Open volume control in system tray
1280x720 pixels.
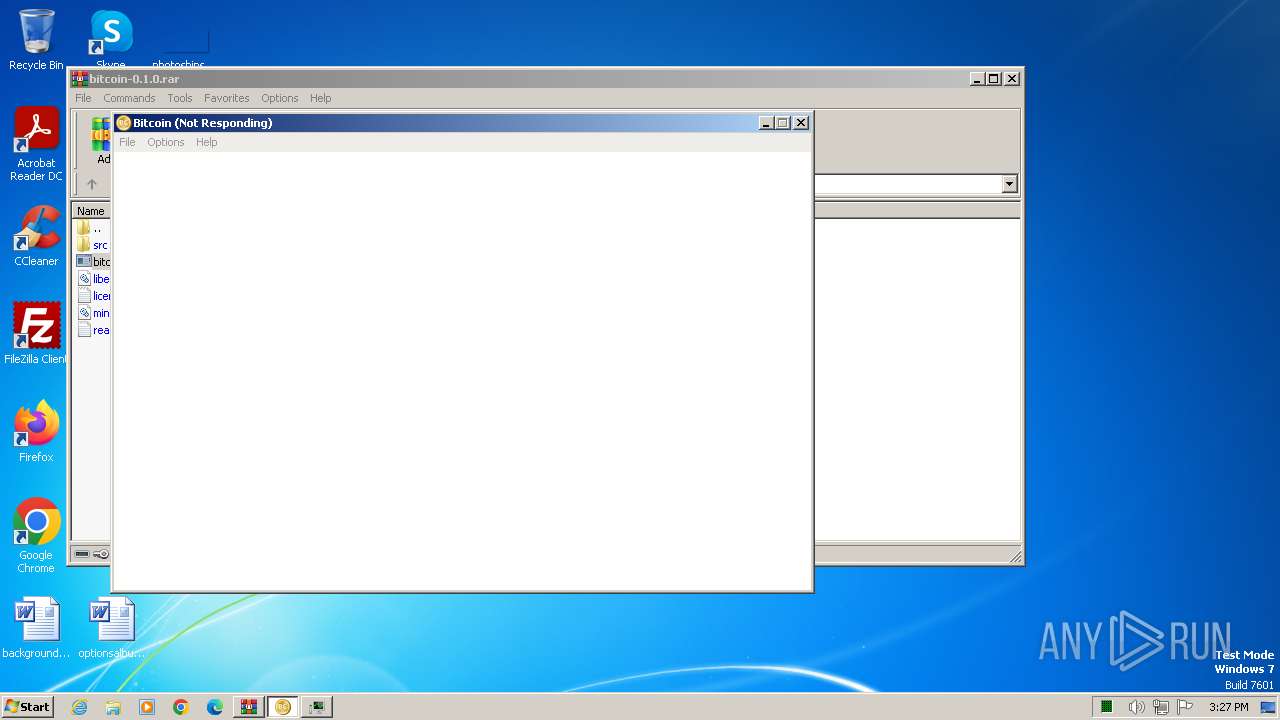pyautogui.click(x=1136, y=707)
